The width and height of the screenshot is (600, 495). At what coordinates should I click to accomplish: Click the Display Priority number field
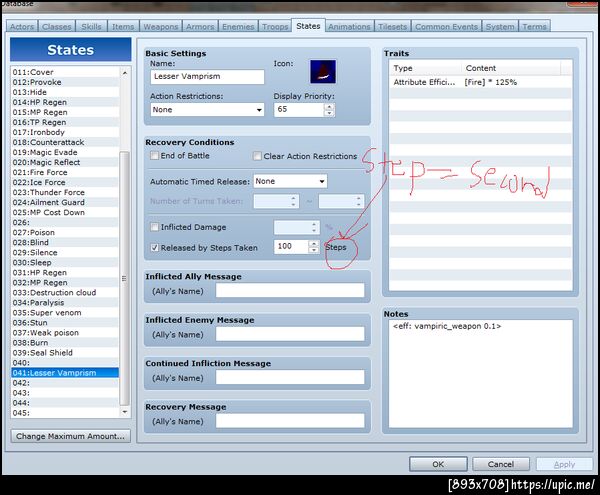click(x=299, y=109)
